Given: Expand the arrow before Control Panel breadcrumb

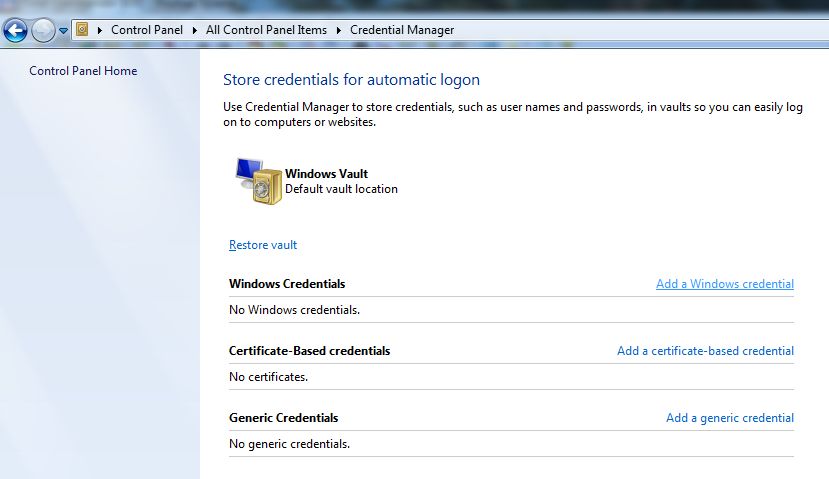Looking at the screenshot, I should pyautogui.click(x=99, y=30).
